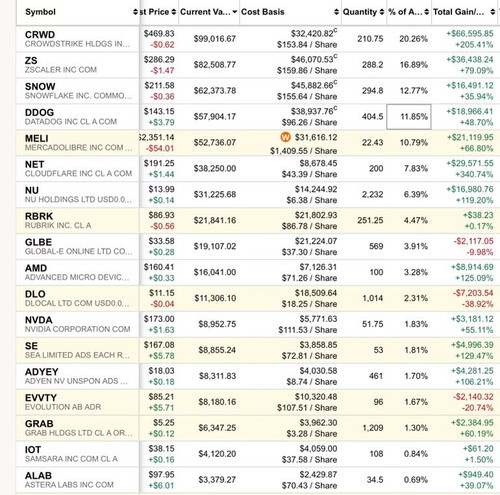The width and height of the screenshot is (500, 495).
Task: Click CRWD current value $99,016.67
Action: (x=215, y=39)
